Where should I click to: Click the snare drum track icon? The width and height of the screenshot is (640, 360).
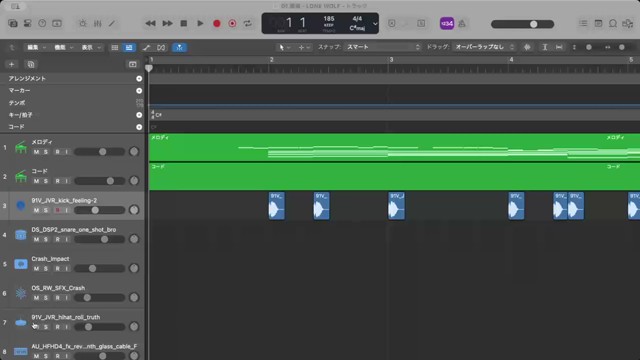[20, 235]
